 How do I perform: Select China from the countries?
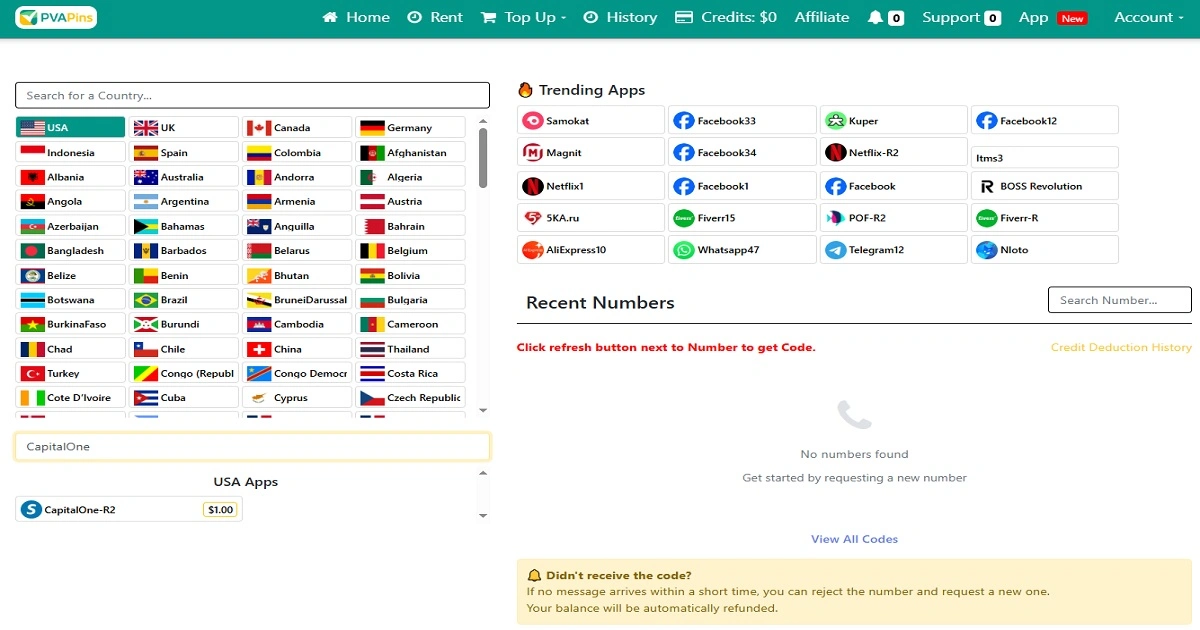(x=297, y=348)
